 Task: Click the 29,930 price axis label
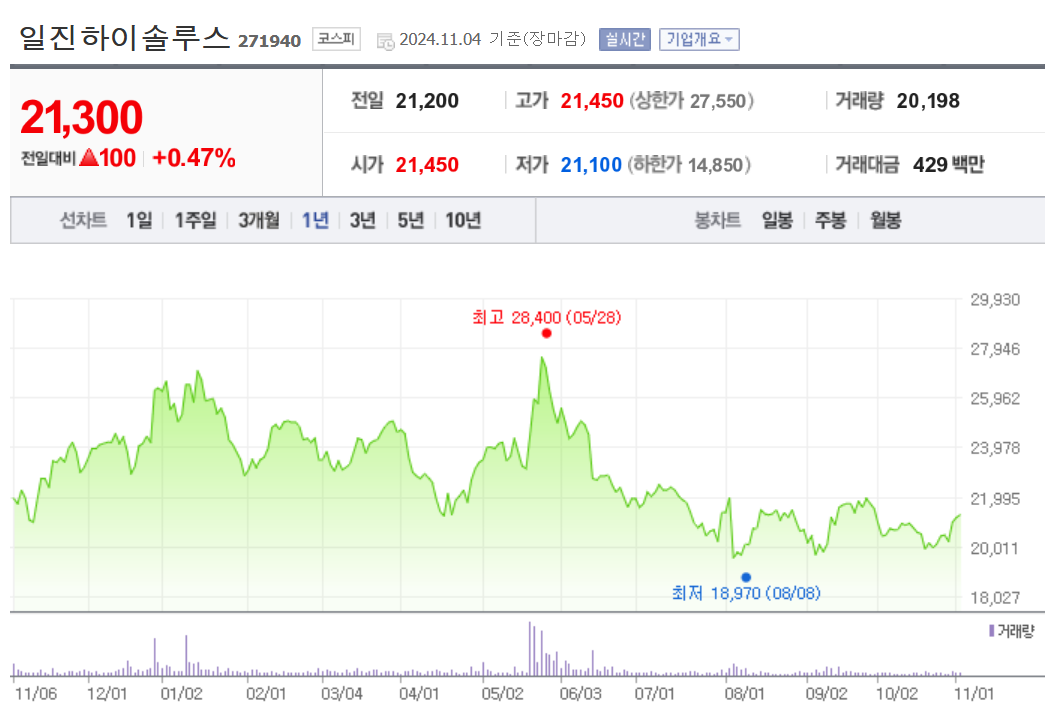click(x=995, y=300)
